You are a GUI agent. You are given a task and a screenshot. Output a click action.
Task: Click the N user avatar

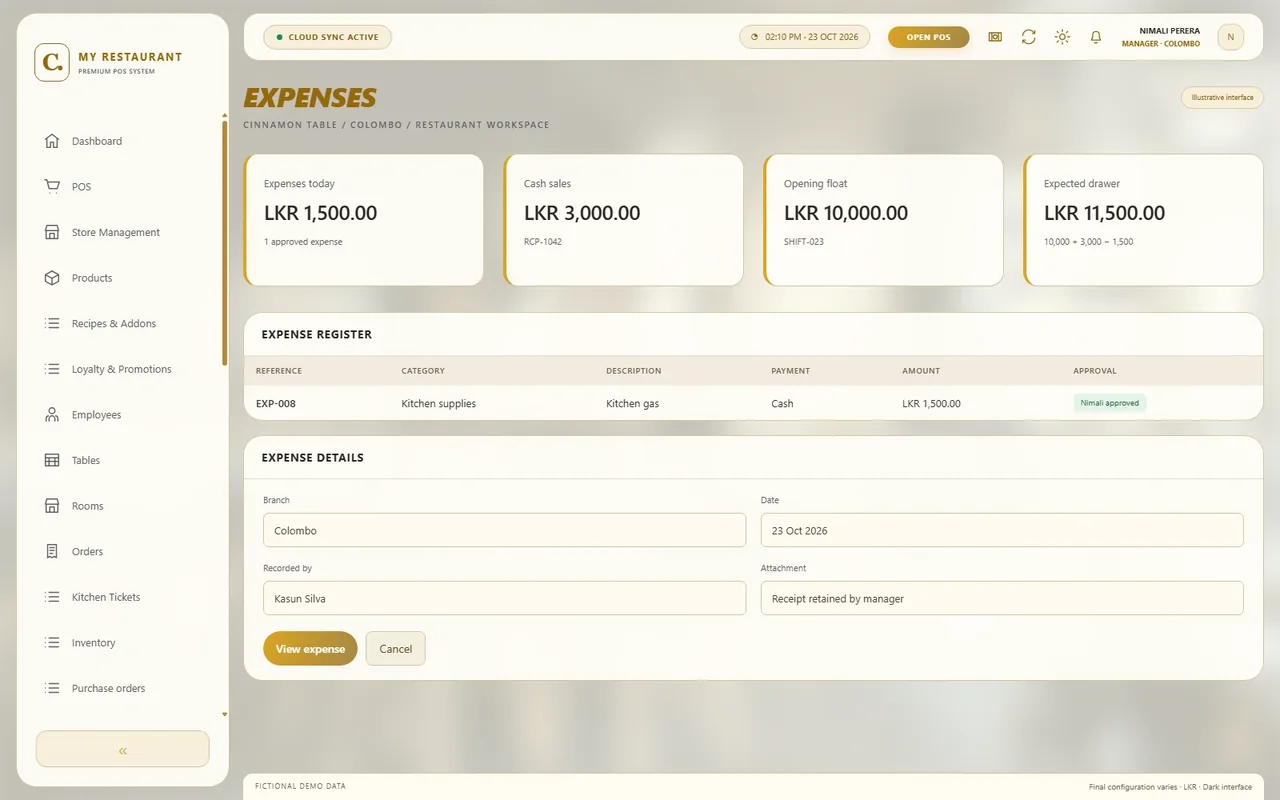tap(1230, 37)
